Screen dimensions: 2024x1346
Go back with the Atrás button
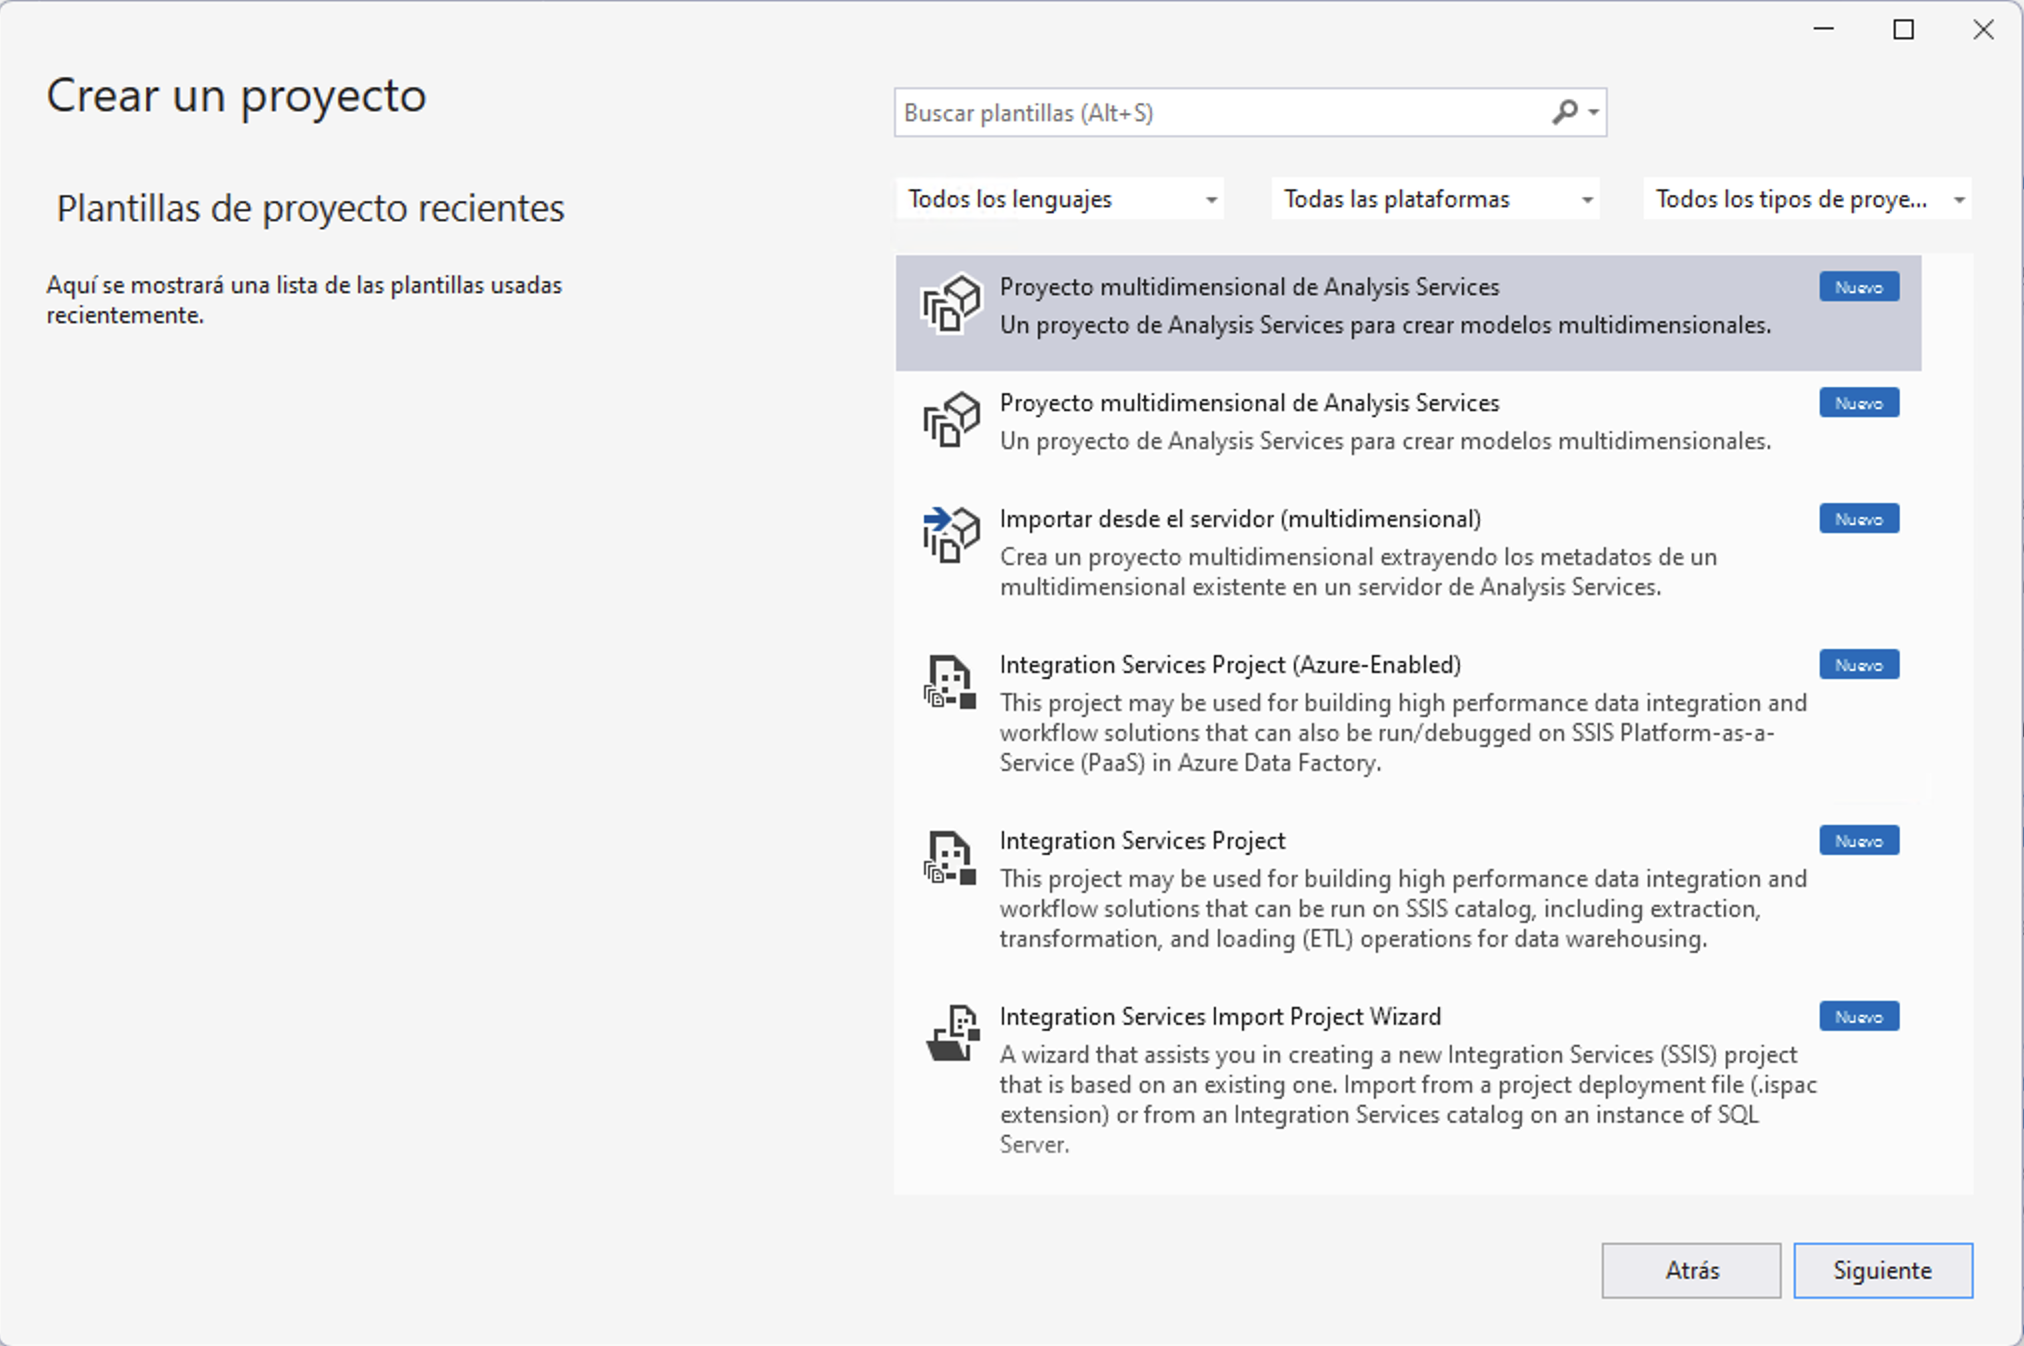point(1691,1270)
